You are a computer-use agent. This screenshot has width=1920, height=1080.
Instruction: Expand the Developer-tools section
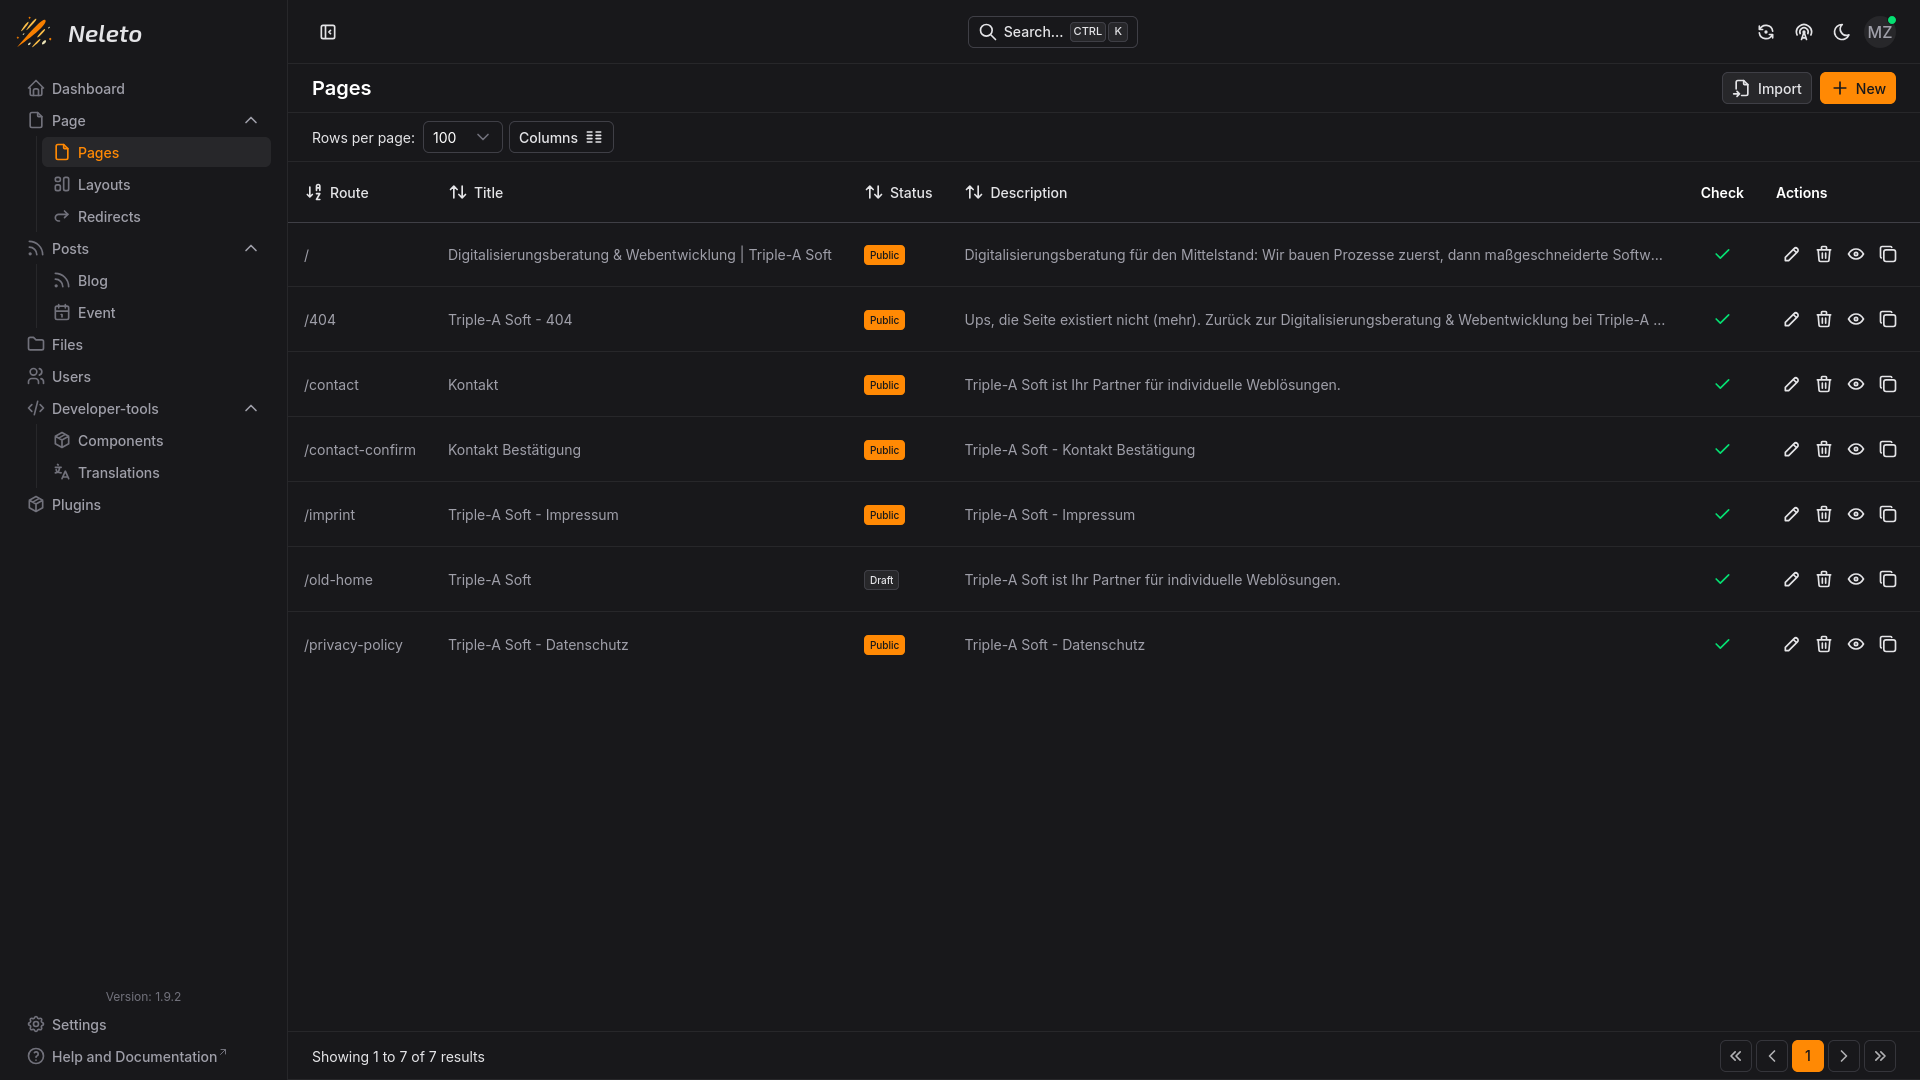[x=251, y=408]
